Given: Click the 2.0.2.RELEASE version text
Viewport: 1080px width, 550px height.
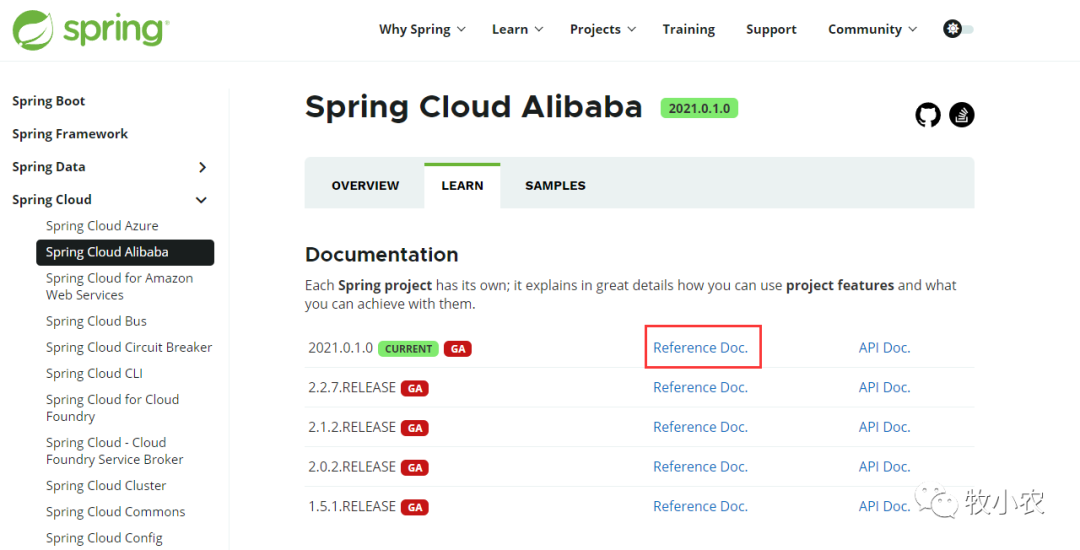Looking at the screenshot, I should (352, 467).
